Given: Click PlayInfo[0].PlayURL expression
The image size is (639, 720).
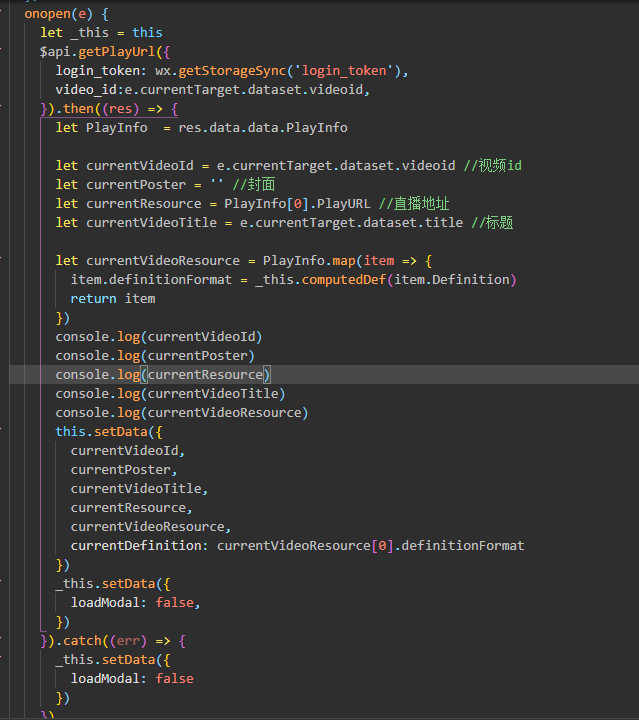Looking at the screenshot, I should pos(297,203).
